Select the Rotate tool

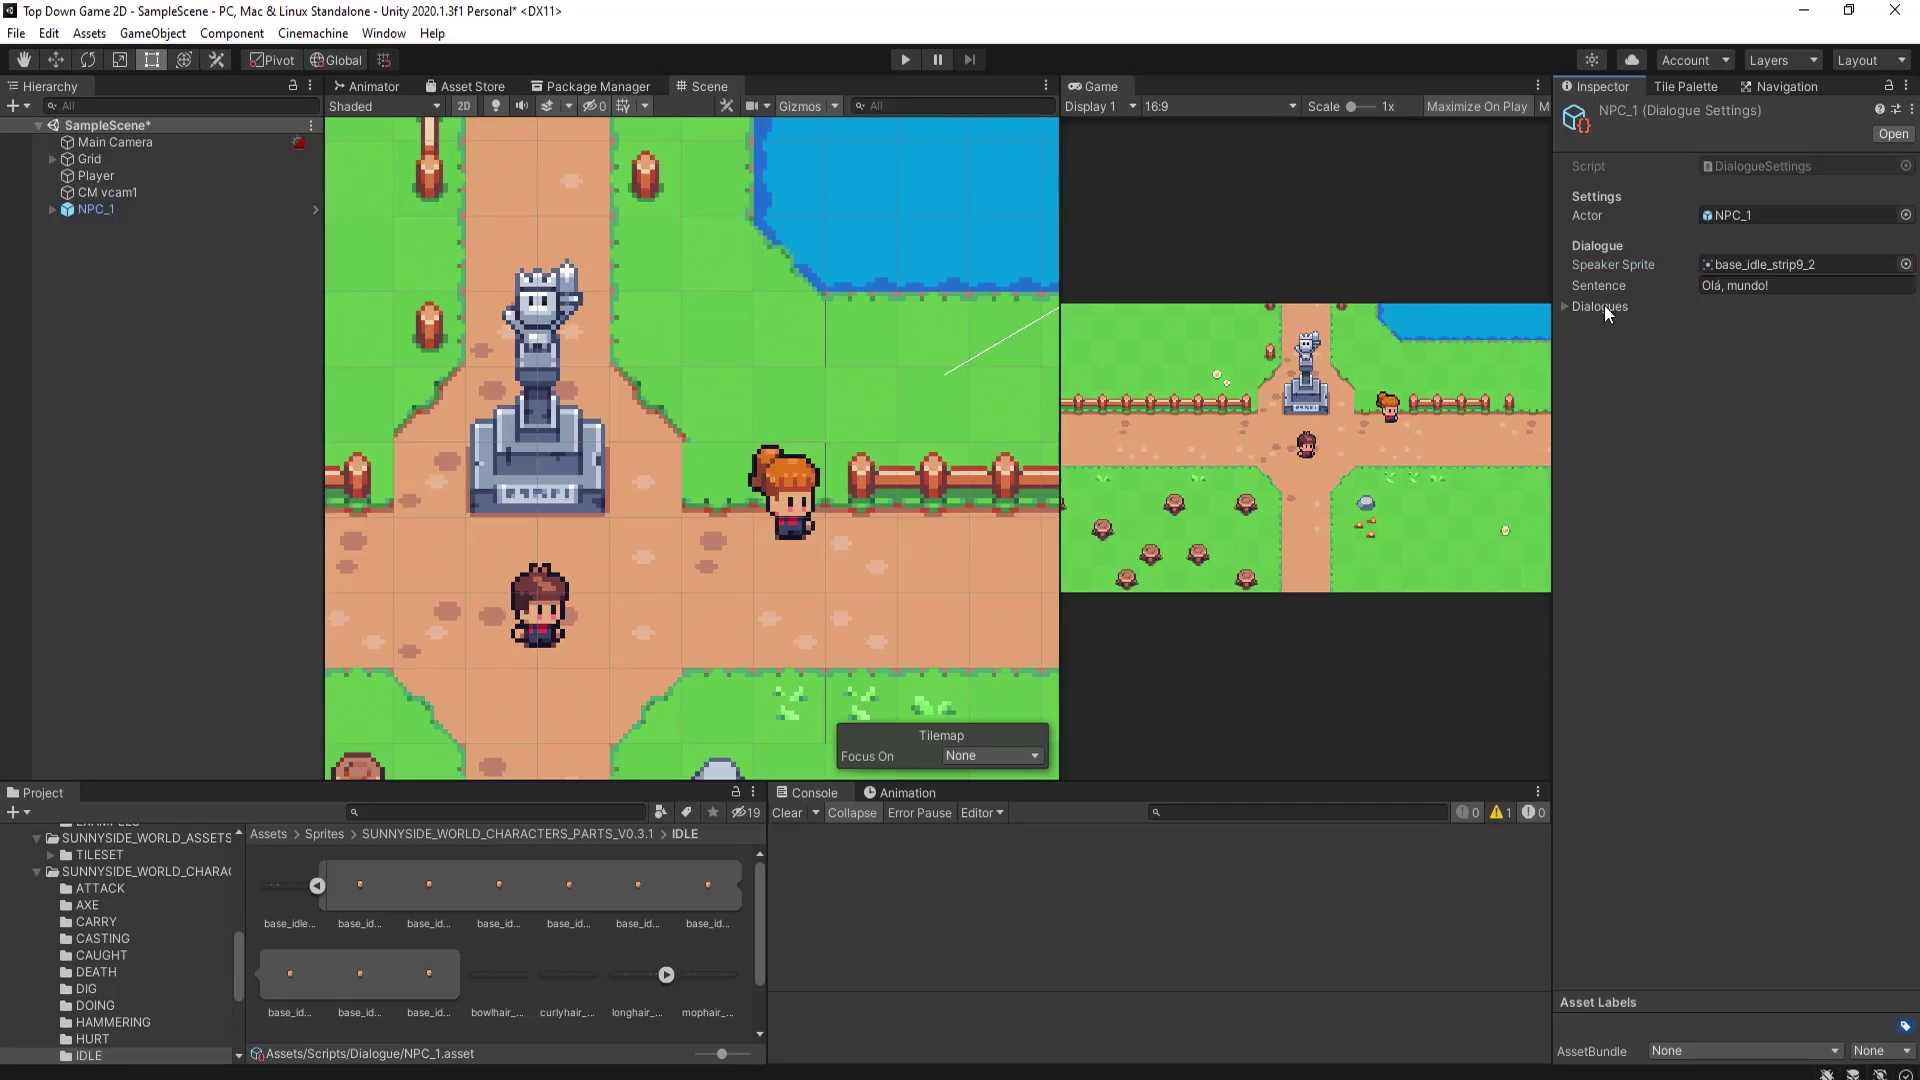click(88, 60)
